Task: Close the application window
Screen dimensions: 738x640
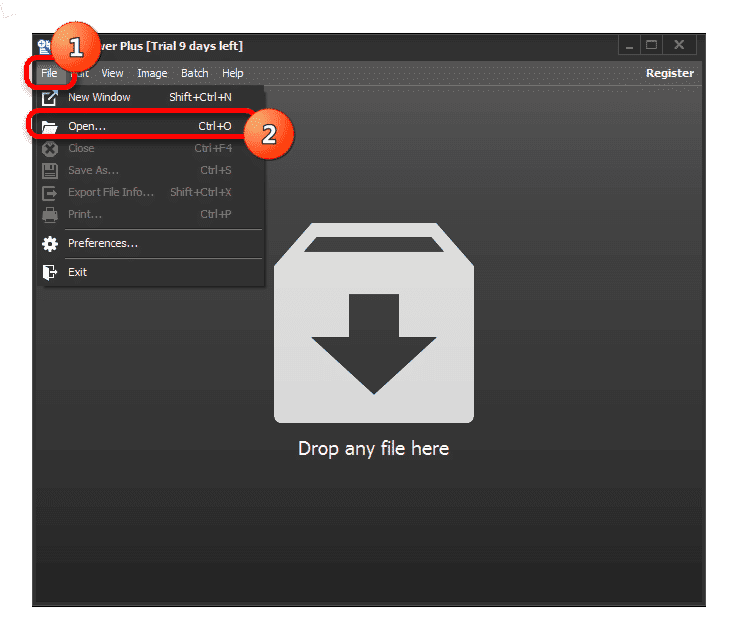Action: [x=679, y=45]
